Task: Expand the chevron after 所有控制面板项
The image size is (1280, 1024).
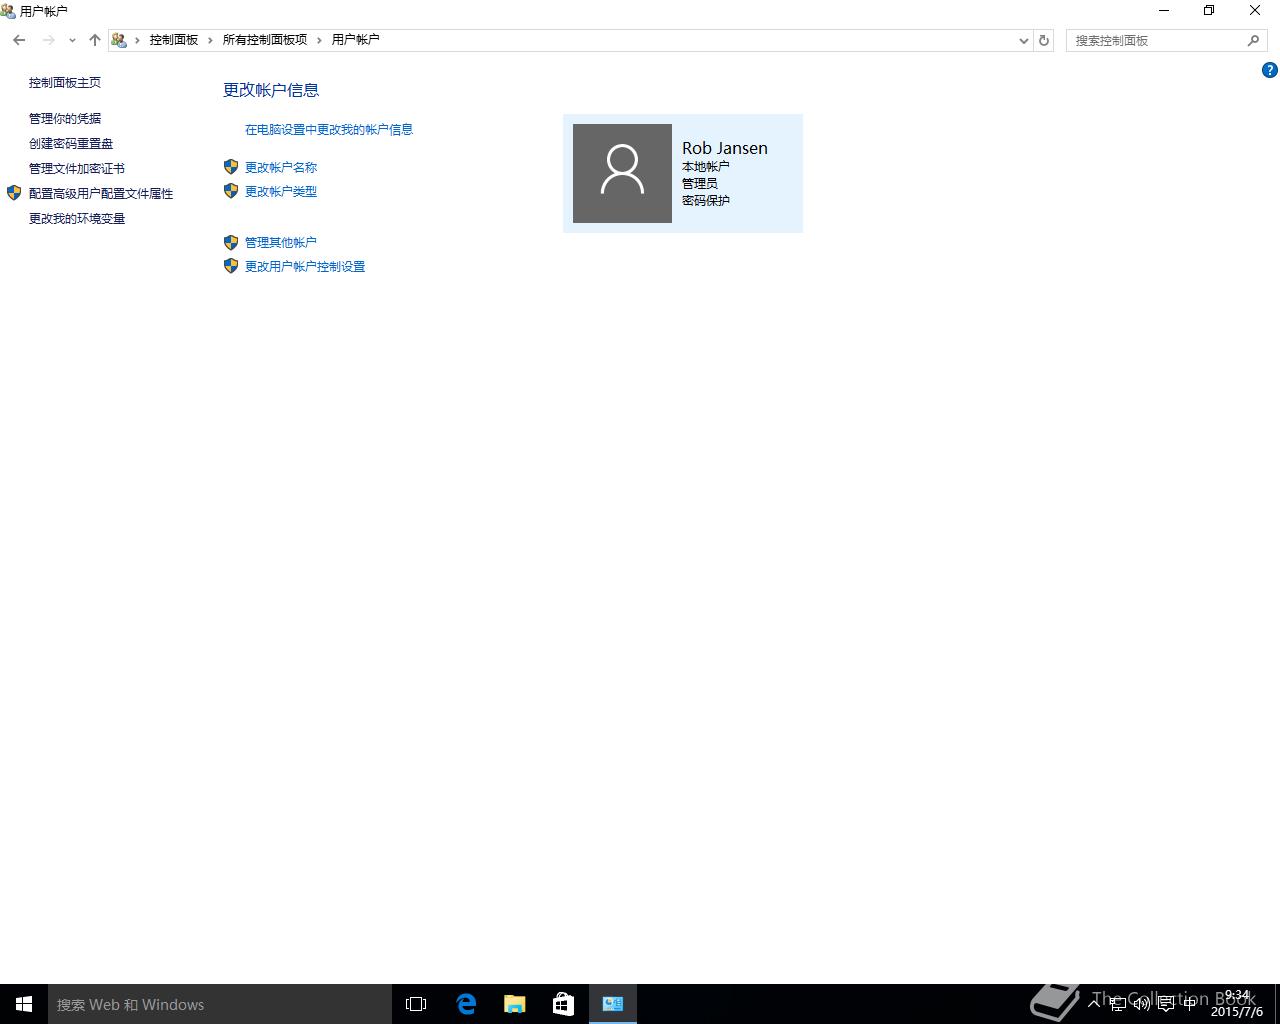Action: click(320, 40)
